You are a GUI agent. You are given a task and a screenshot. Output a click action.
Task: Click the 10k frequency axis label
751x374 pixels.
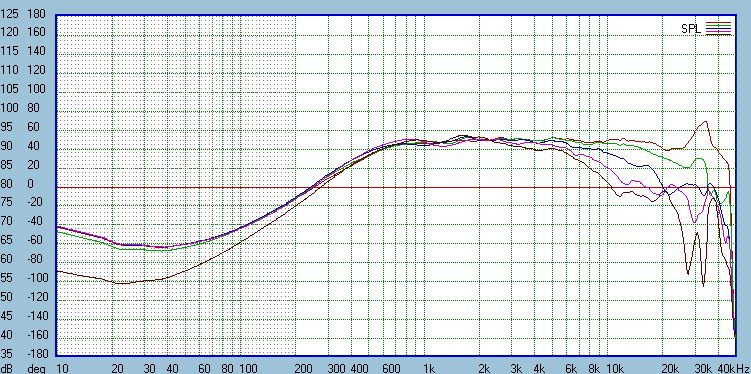pyautogui.click(x=614, y=368)
